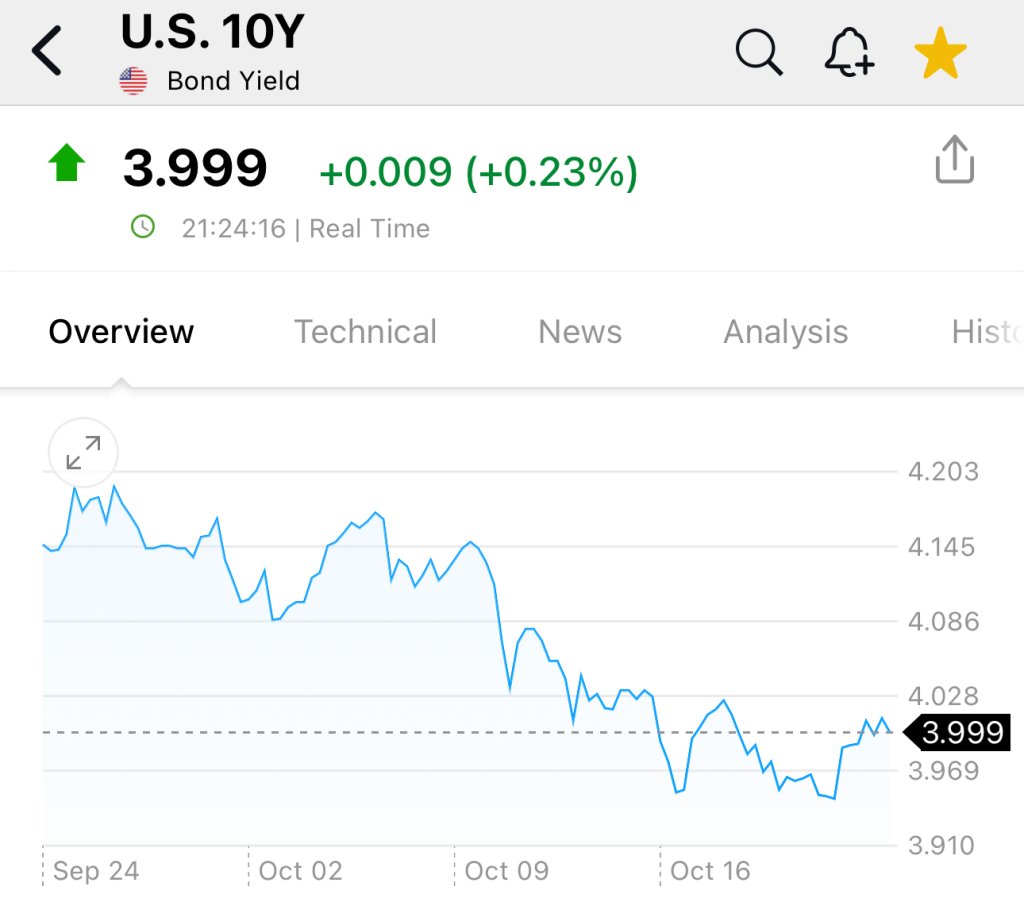The height and width of the screenshot is (898, 1024).
Task: Open the search magnifier icon
Action: [x=759, y=51]
